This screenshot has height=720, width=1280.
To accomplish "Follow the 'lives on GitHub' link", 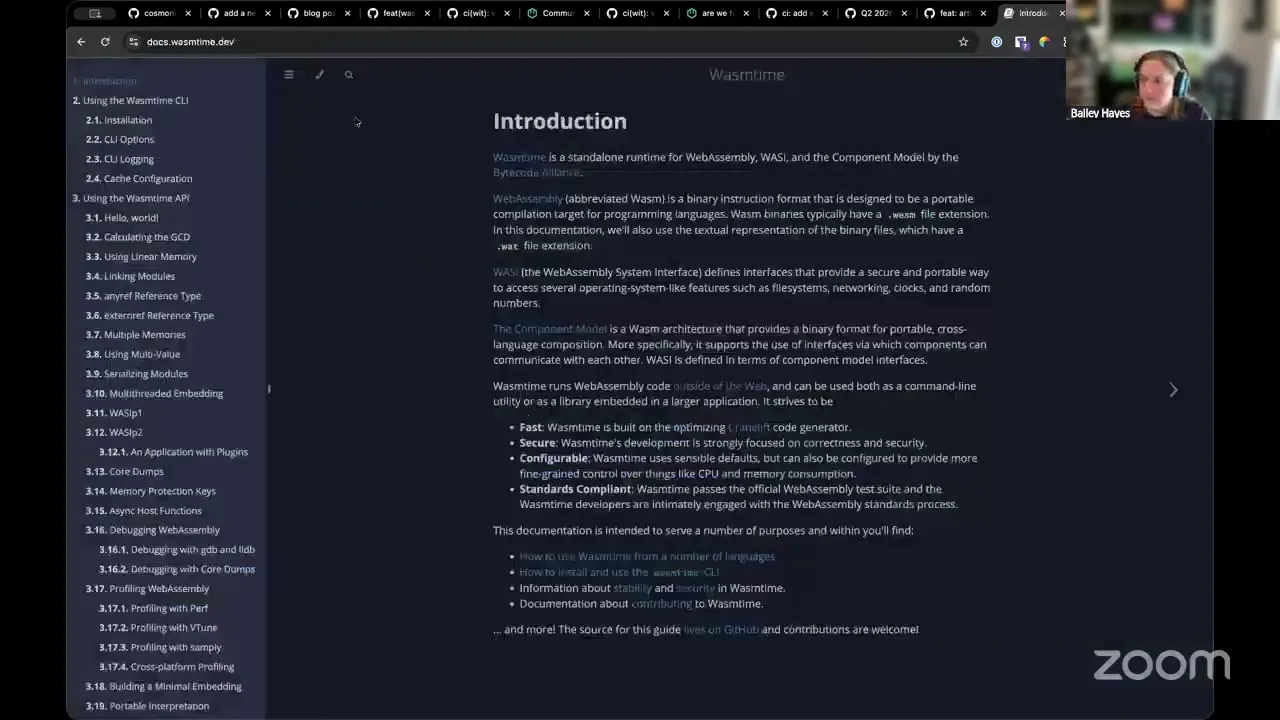I will pos(721,630).
